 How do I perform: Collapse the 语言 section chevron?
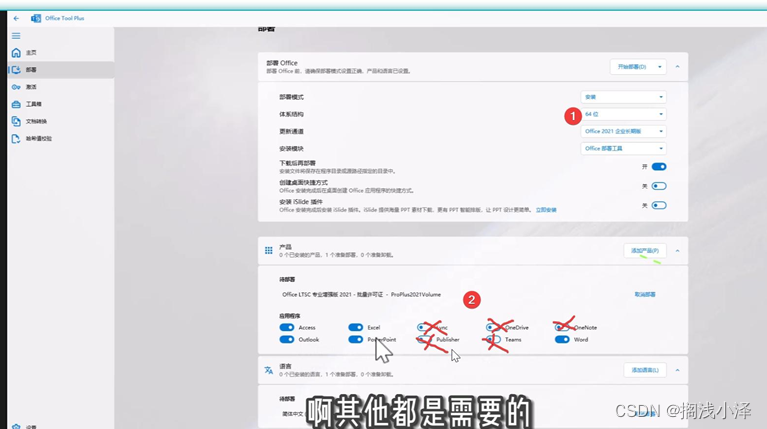[677, 370]
